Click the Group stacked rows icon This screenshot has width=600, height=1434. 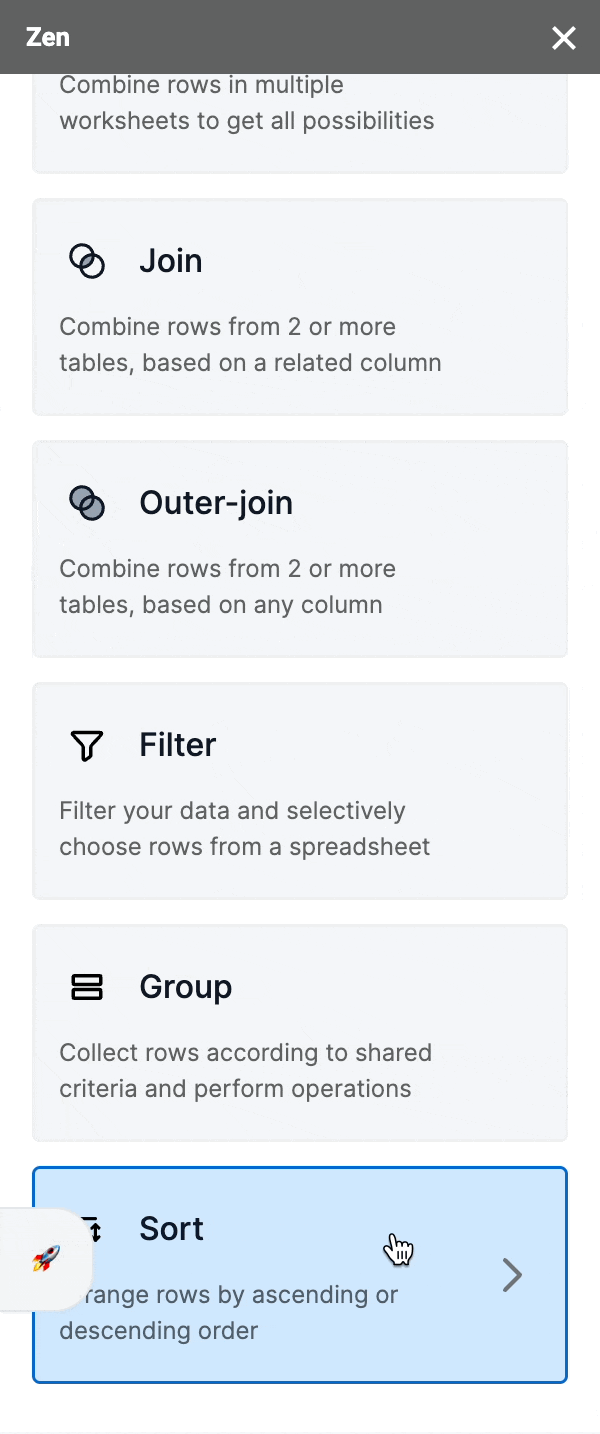click(x=87, y=987)
